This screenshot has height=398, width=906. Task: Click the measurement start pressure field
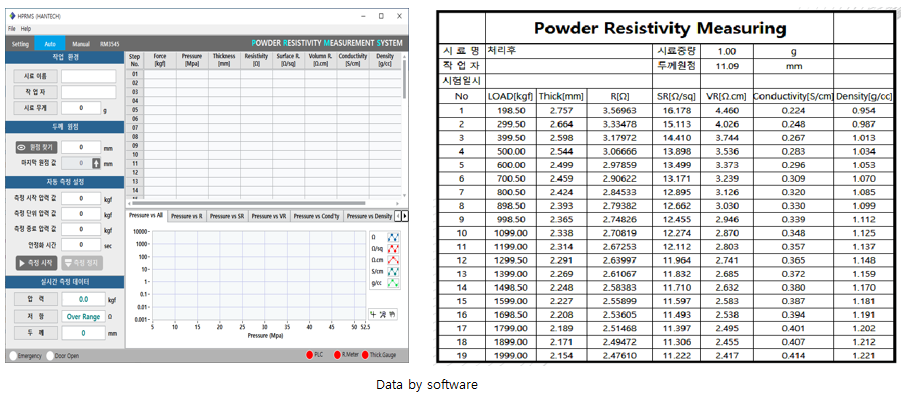point(81,199)
